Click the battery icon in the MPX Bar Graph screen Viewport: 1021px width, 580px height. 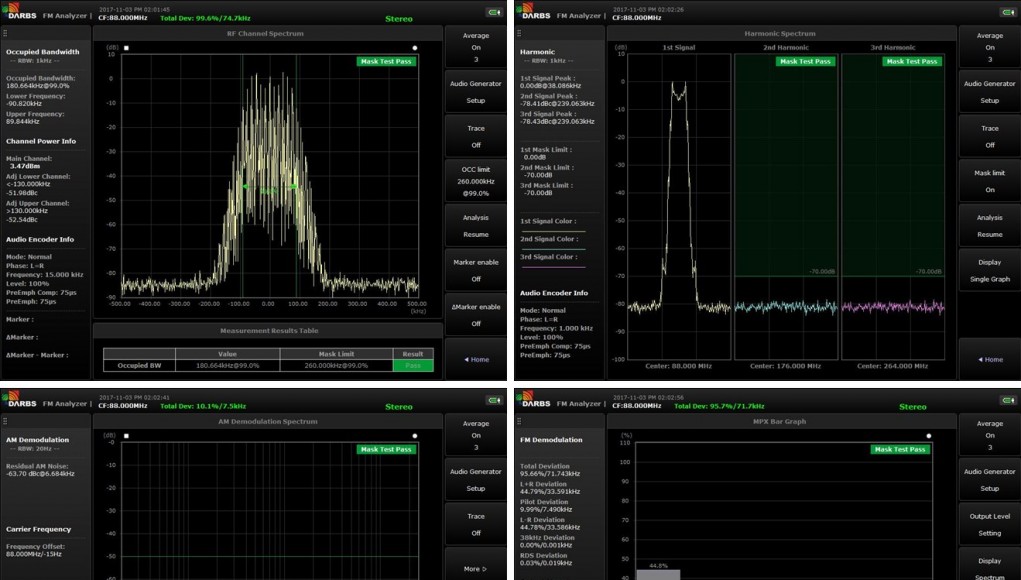click(1007, 401)
